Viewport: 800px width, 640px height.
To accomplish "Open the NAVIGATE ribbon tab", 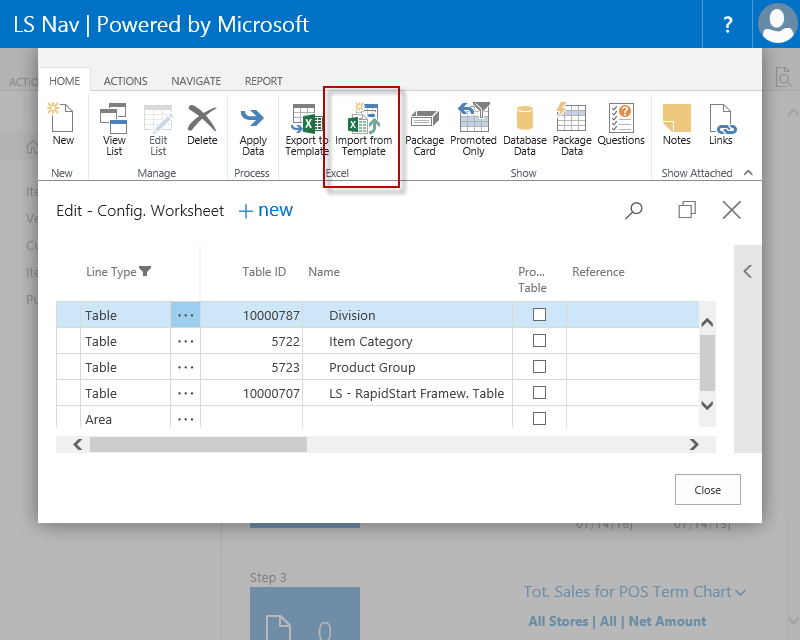I will 196,81.
